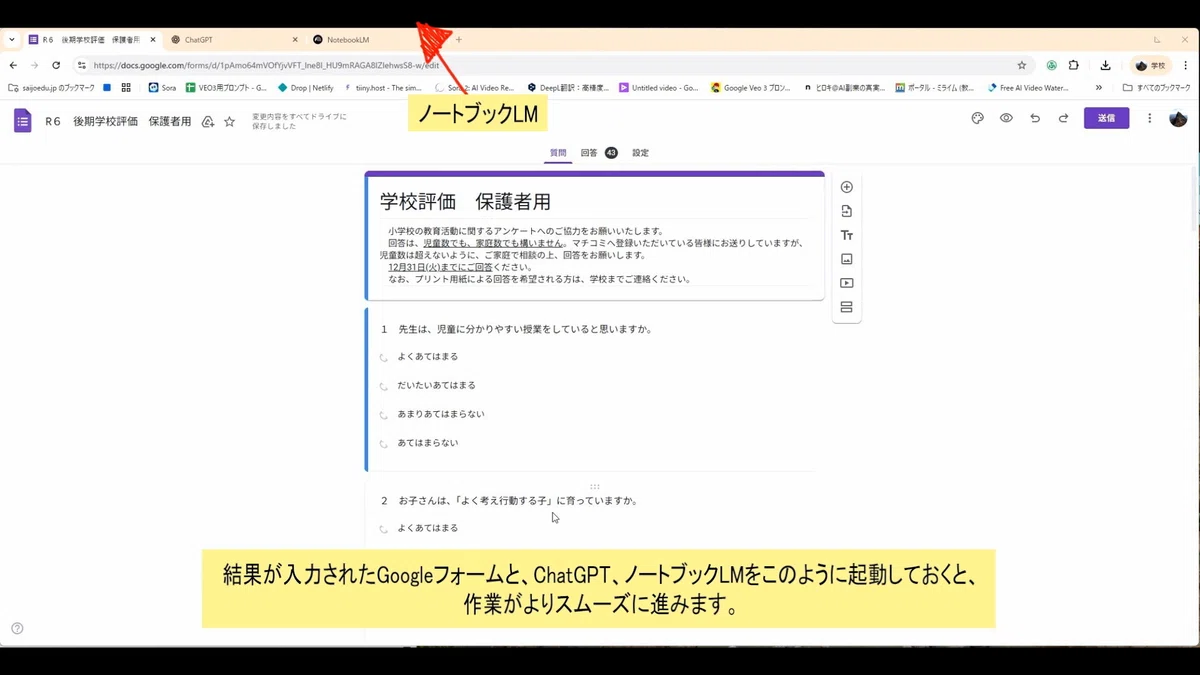Switch to the 質問 tab

pos(558,153)
